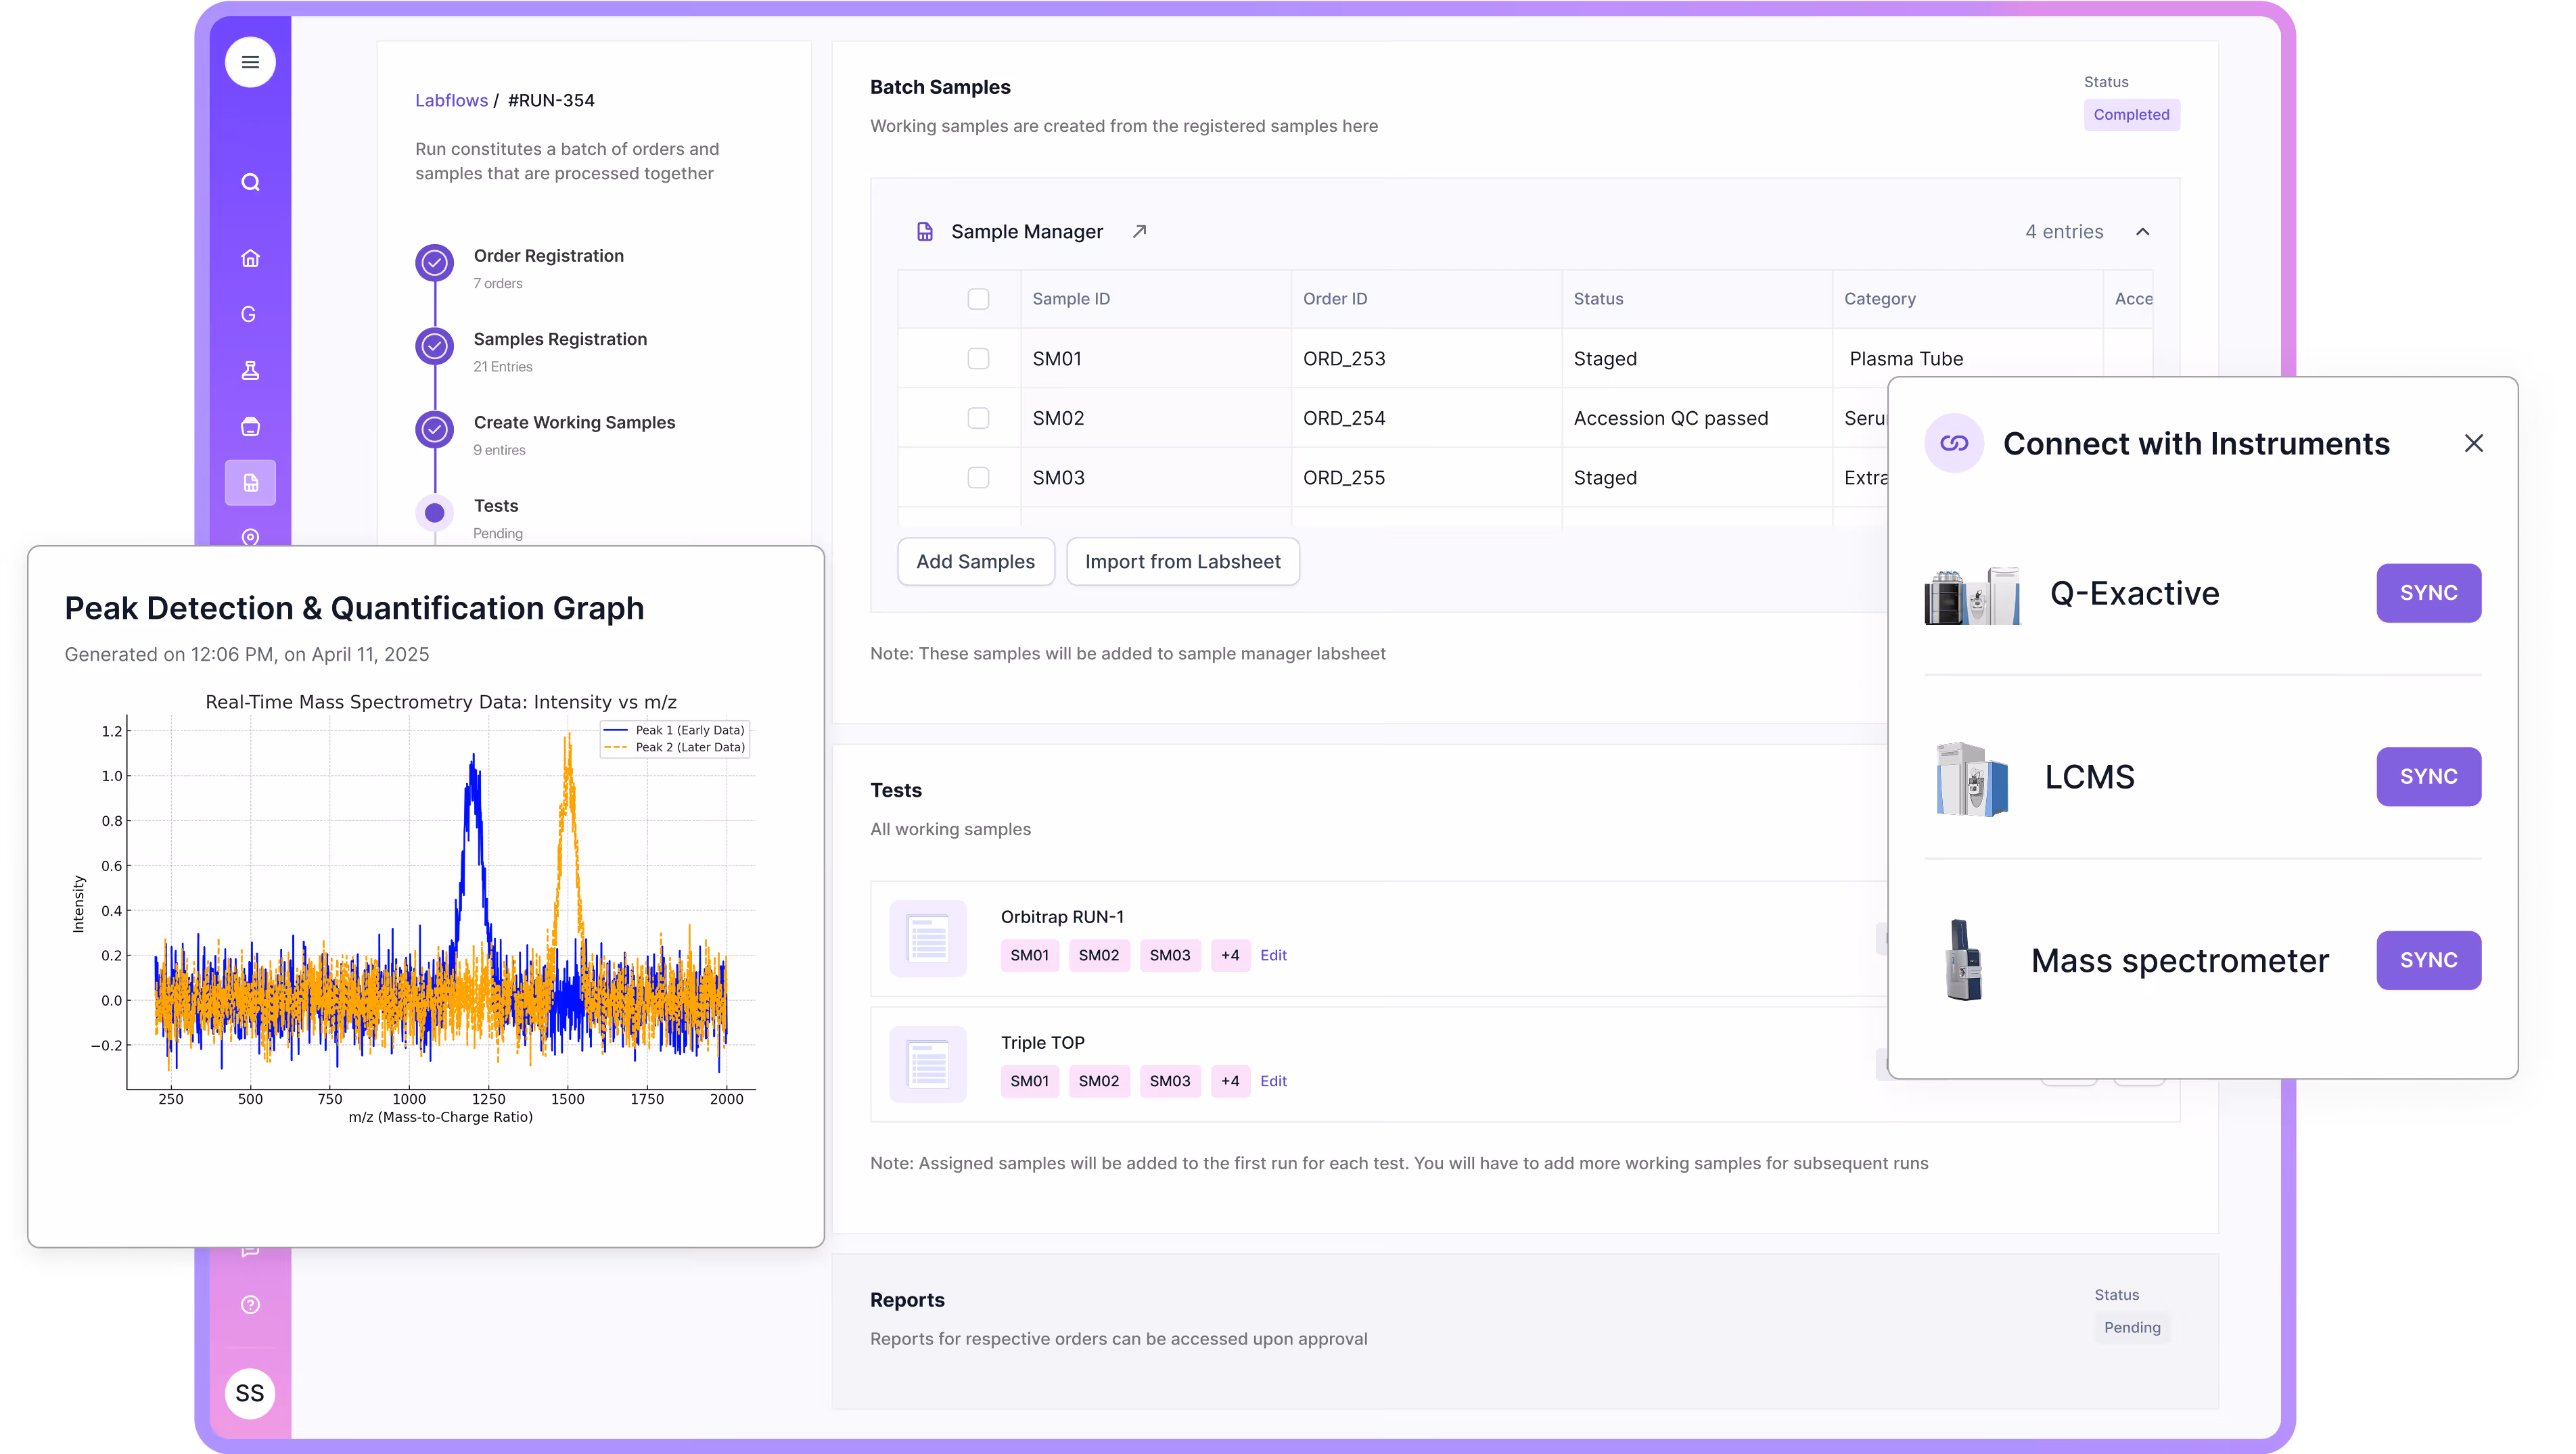Expand the +4 samples badge on Orbitrap RUN-1
The width and height of the screenshot is (2576, 1454).
tap(1230, 955)
